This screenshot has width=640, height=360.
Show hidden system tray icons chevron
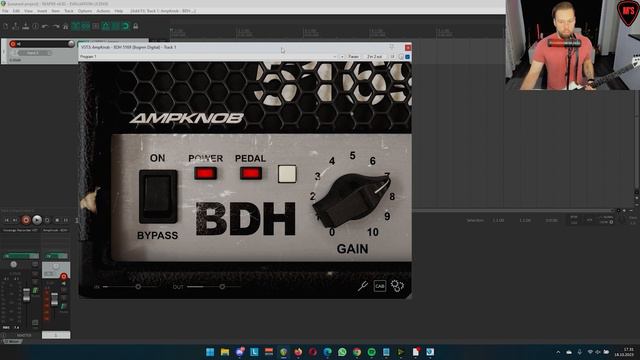tap(558, 352)
